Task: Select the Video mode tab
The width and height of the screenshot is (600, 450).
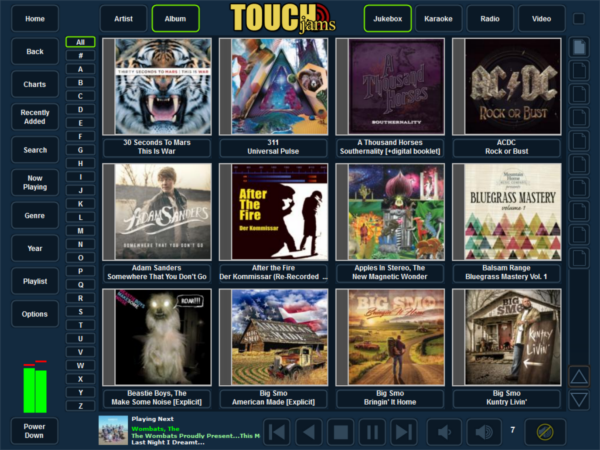Action: pyautogui.click(x=541, y=18)
